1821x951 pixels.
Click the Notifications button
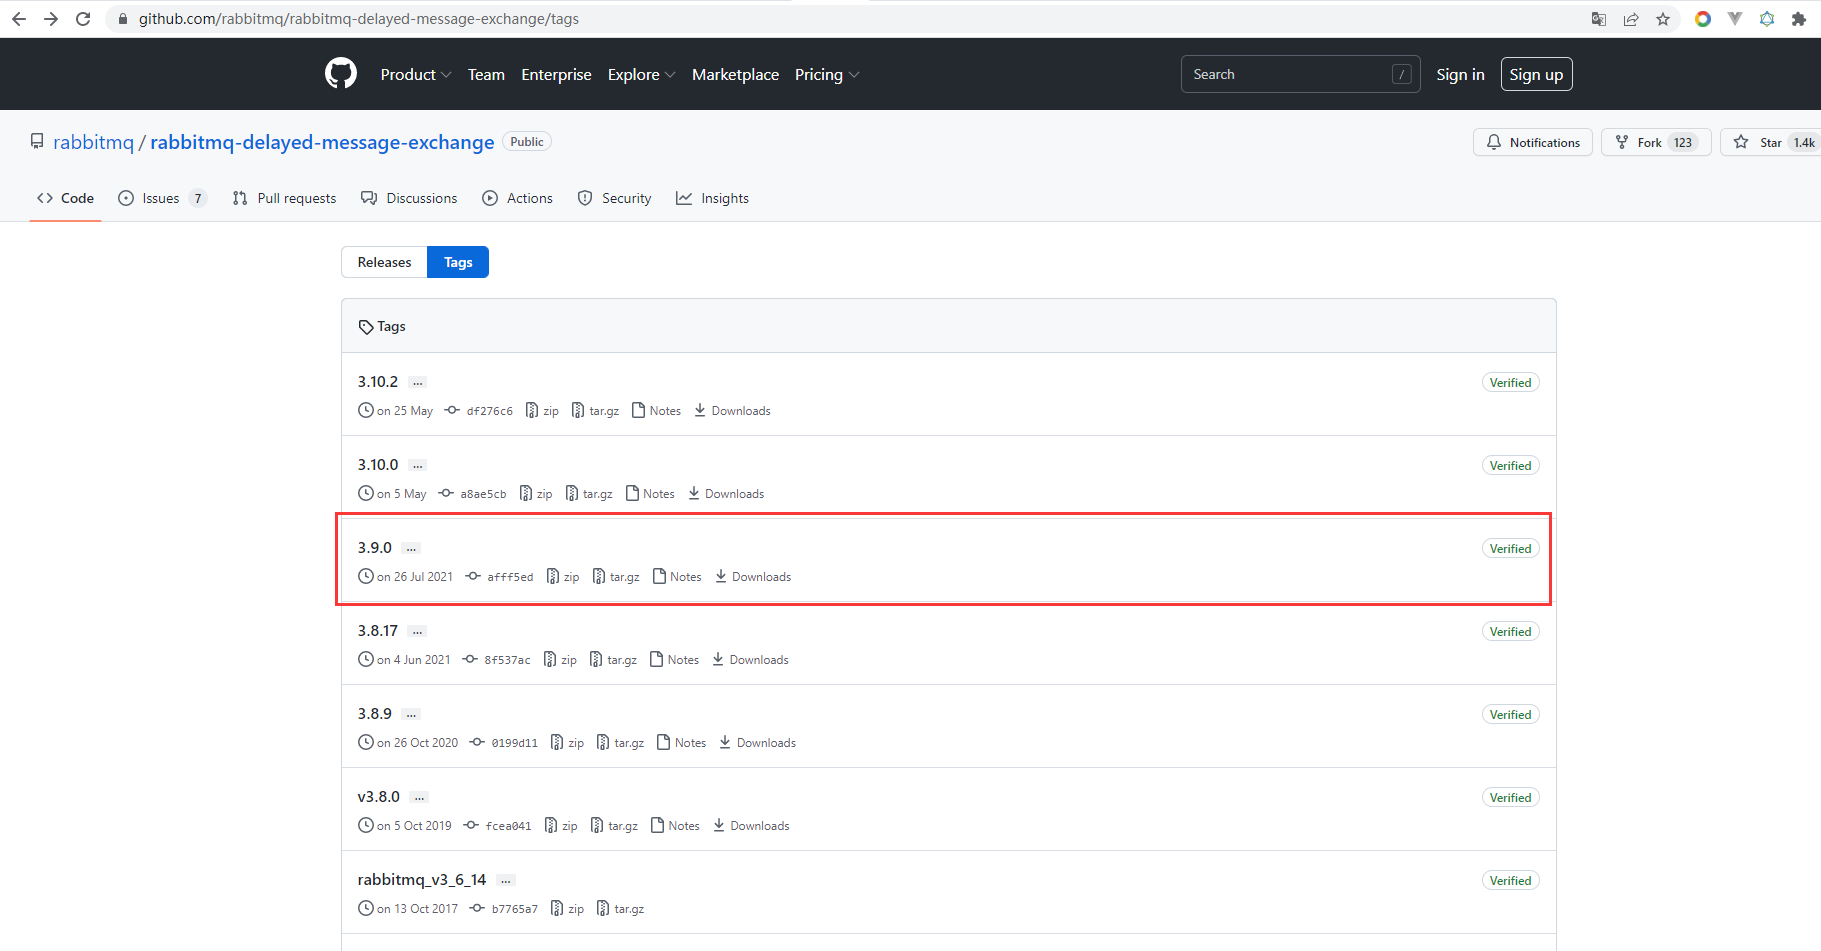1532,143
